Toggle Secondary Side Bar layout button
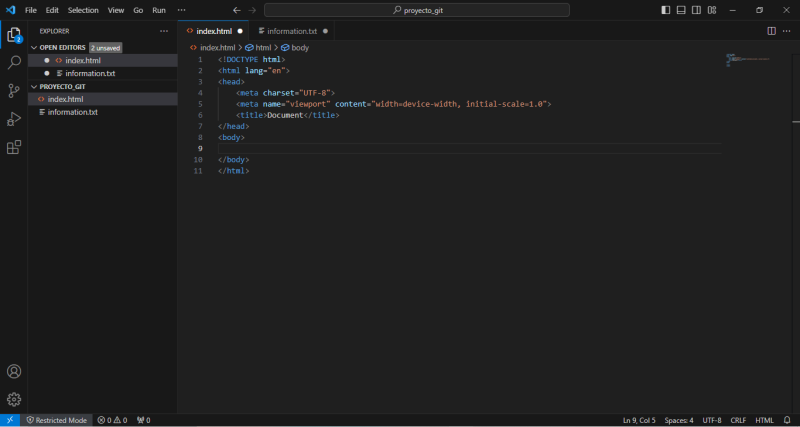 696,10
